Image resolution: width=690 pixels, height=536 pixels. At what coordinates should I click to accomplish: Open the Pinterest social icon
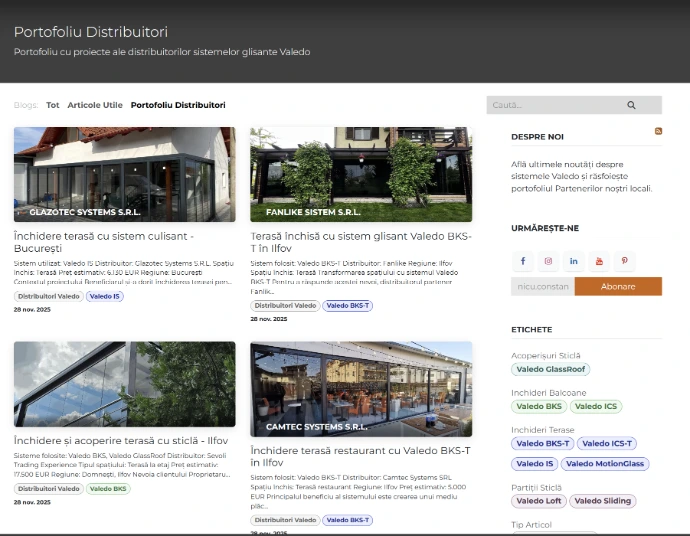coord(625,261)
